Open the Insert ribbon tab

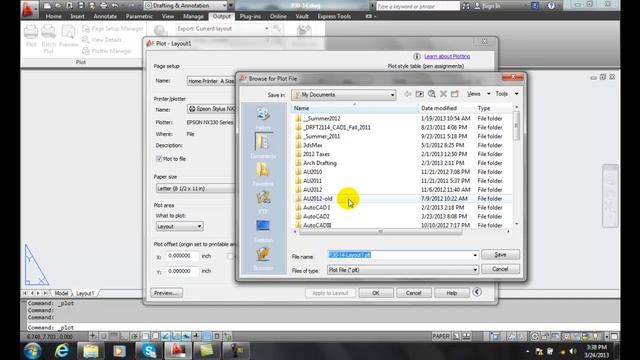(x=77, y=16)
